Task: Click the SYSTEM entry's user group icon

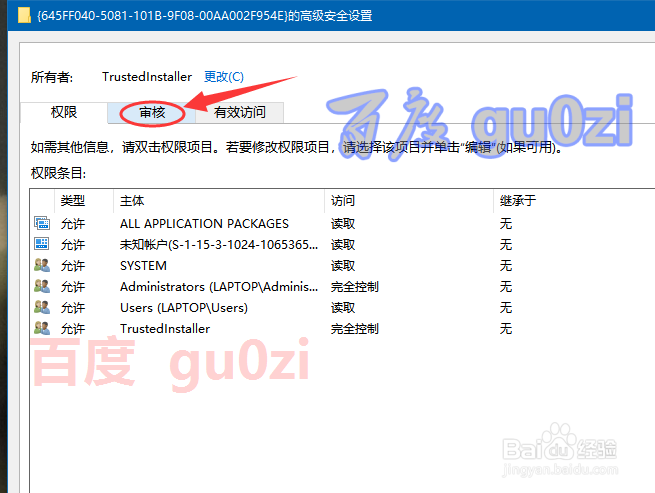Action: (42, 265)
